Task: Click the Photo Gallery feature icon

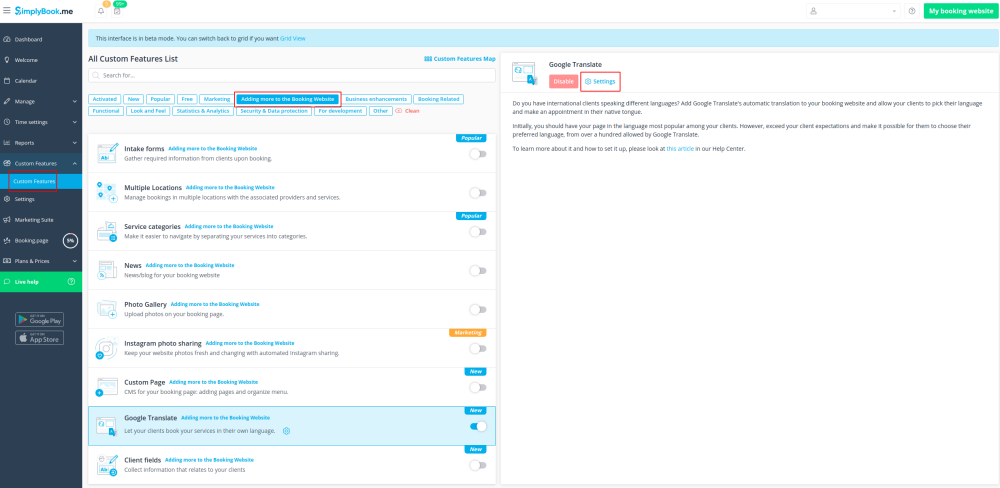Action: pos(107,309)
